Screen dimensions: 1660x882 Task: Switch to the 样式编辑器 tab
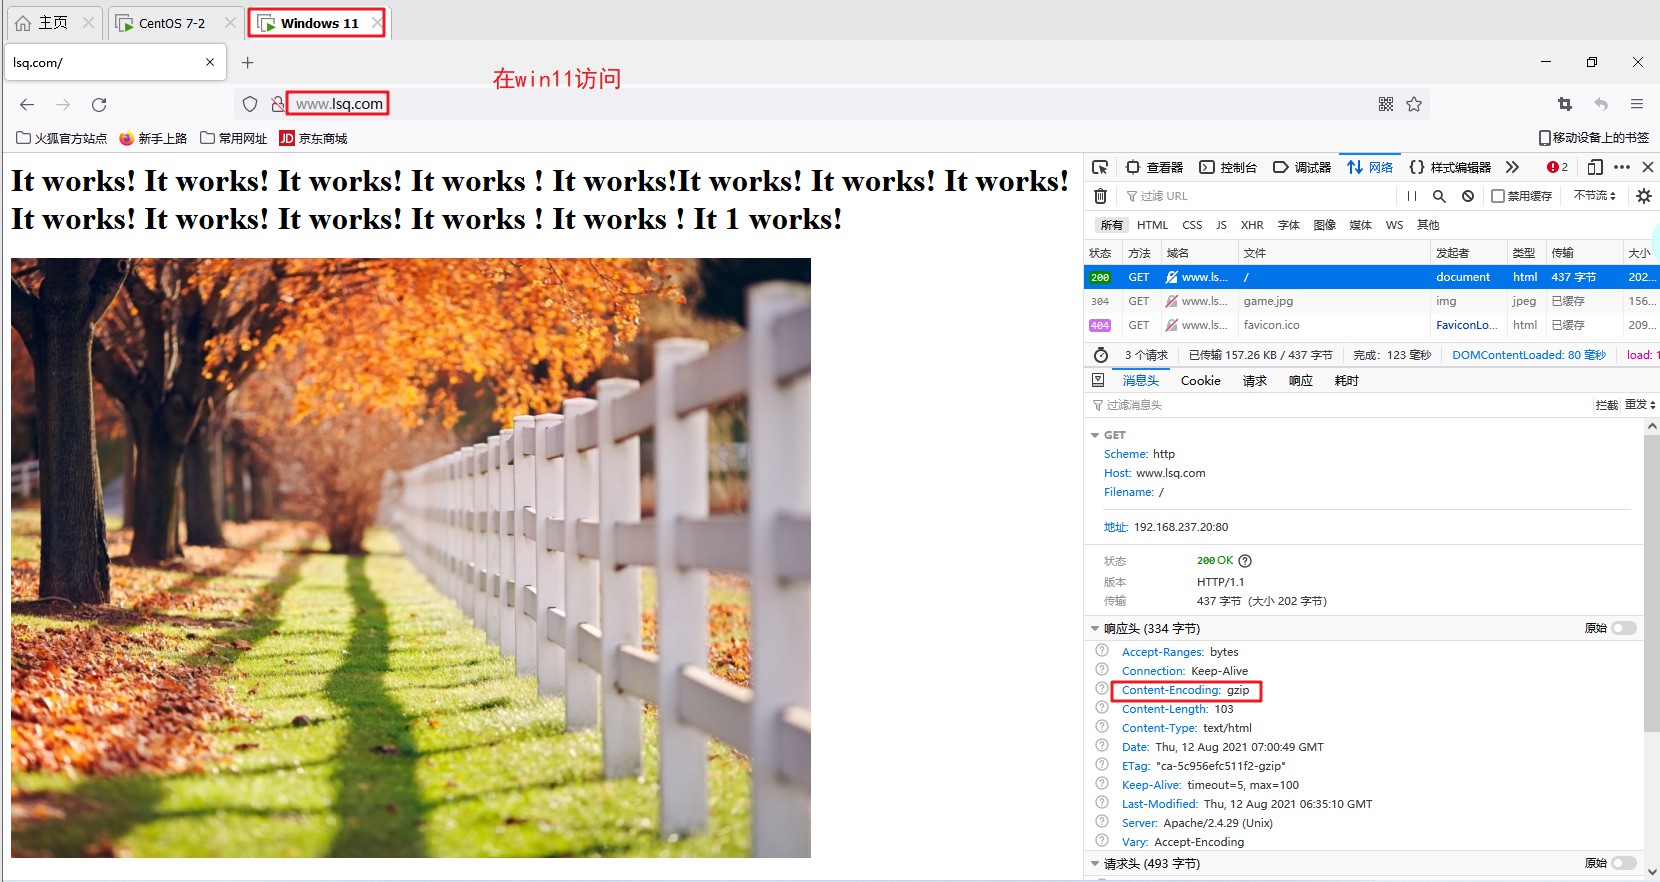click(x=1450, y=167)
